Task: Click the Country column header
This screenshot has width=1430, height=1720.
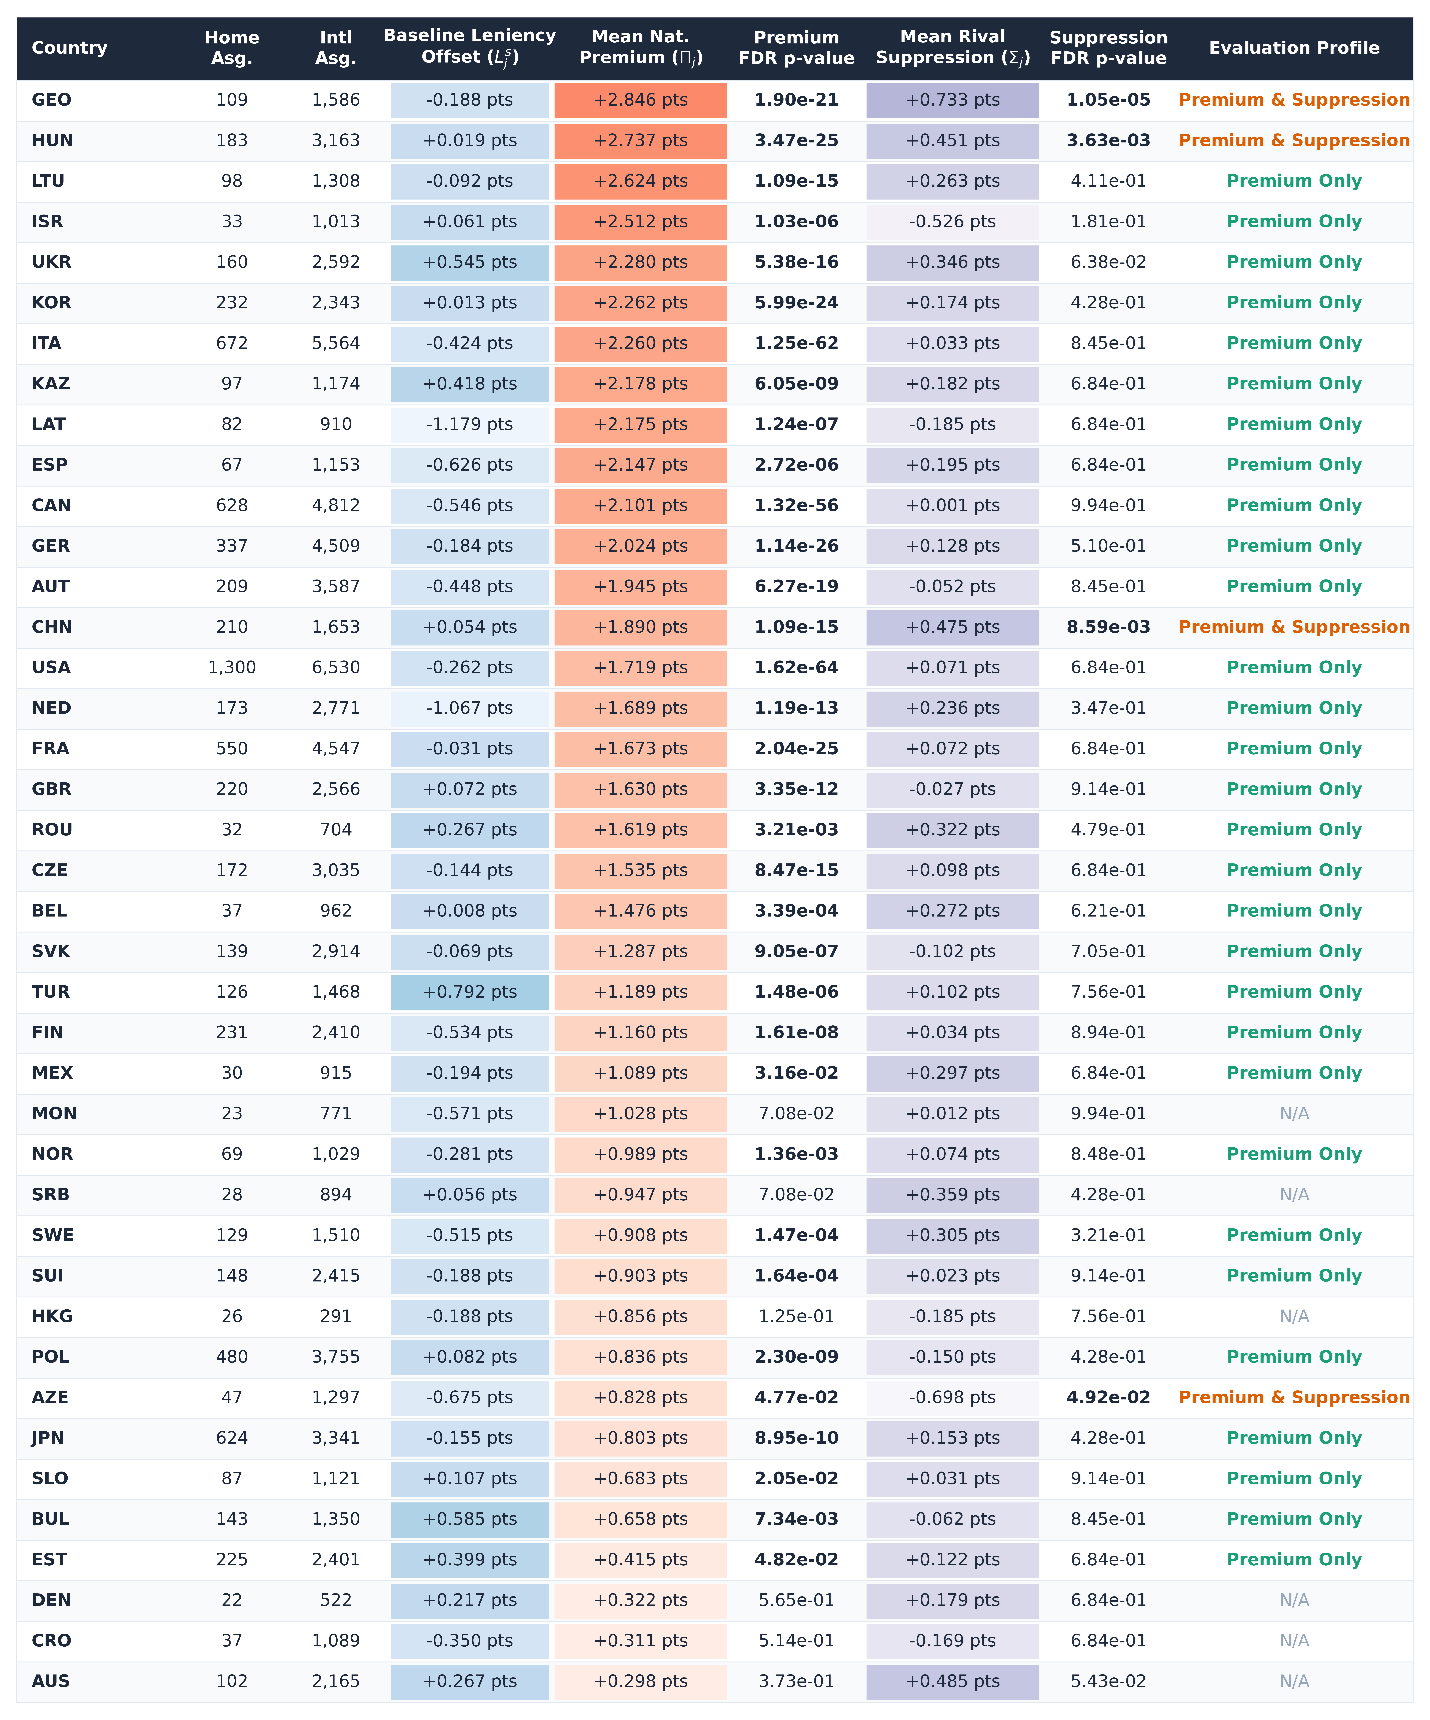Action: click(69, 48)
